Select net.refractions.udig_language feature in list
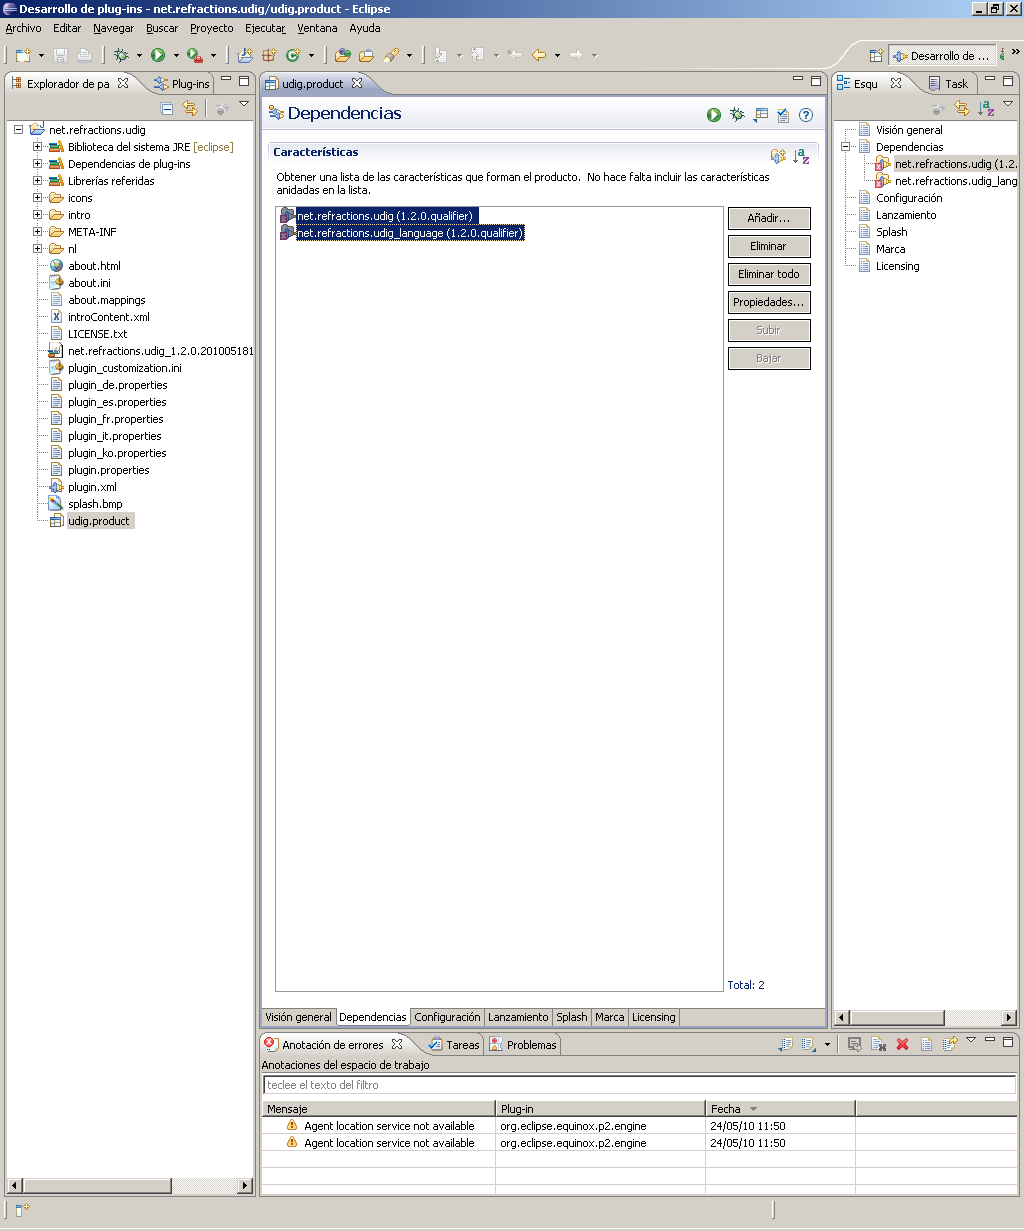Image resolution: width=1024 pixels, height=1231 pixels. (x=410, y=233)
